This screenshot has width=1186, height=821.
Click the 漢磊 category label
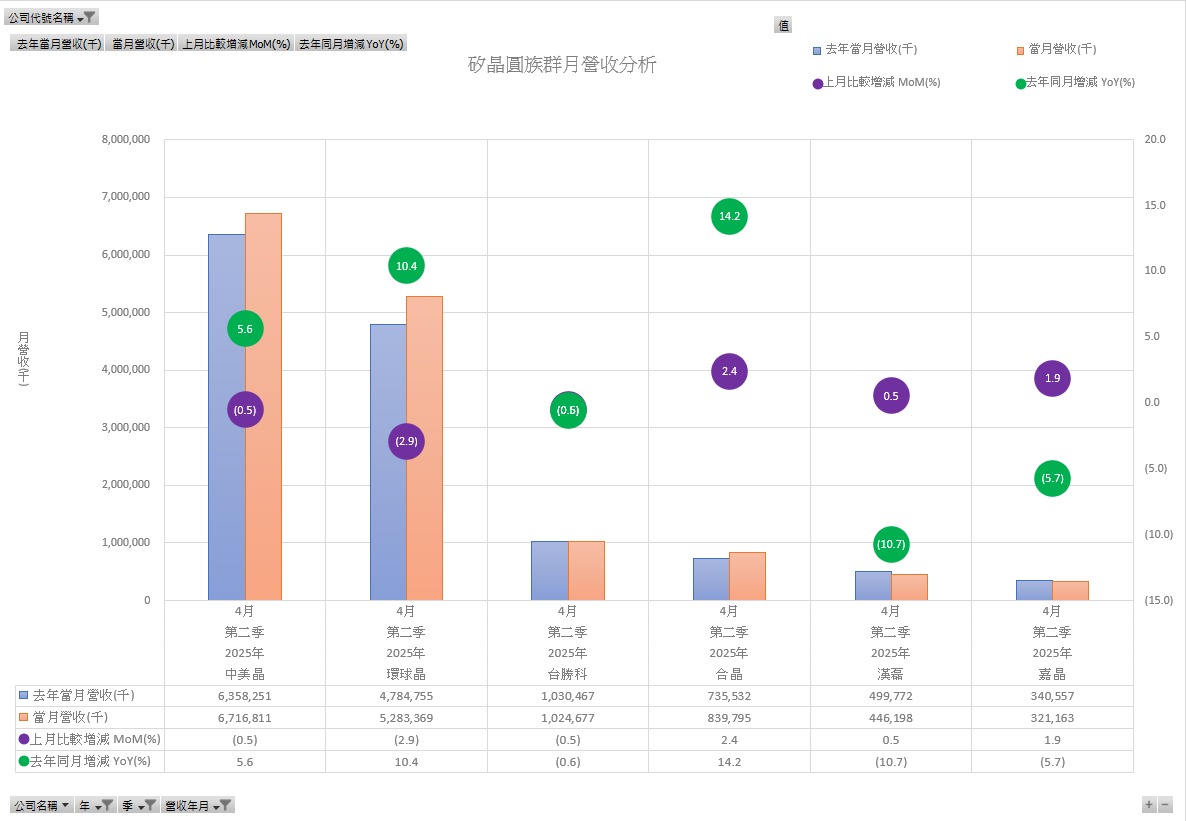coord(891,673)
